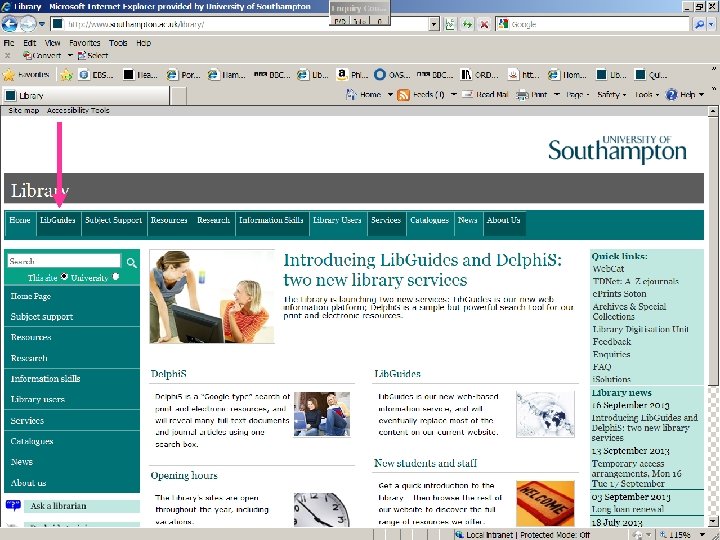Open the File menu
720x540 pixels.
click(9, 43)
